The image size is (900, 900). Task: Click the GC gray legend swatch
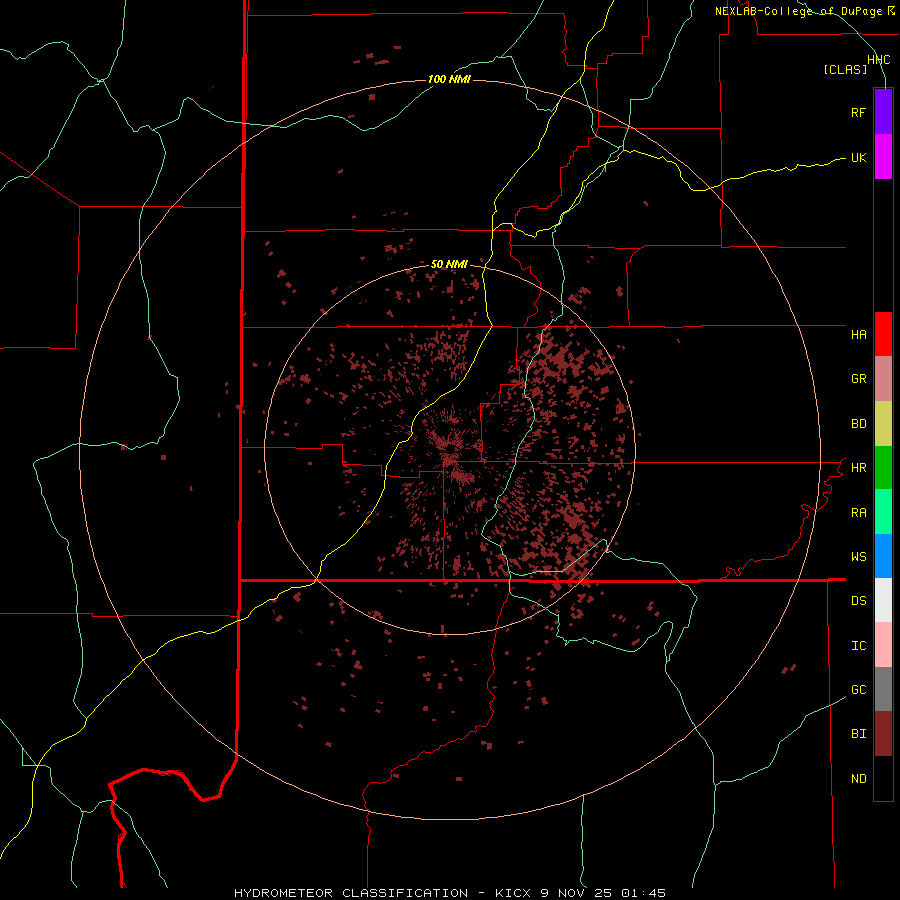point(883,689)
